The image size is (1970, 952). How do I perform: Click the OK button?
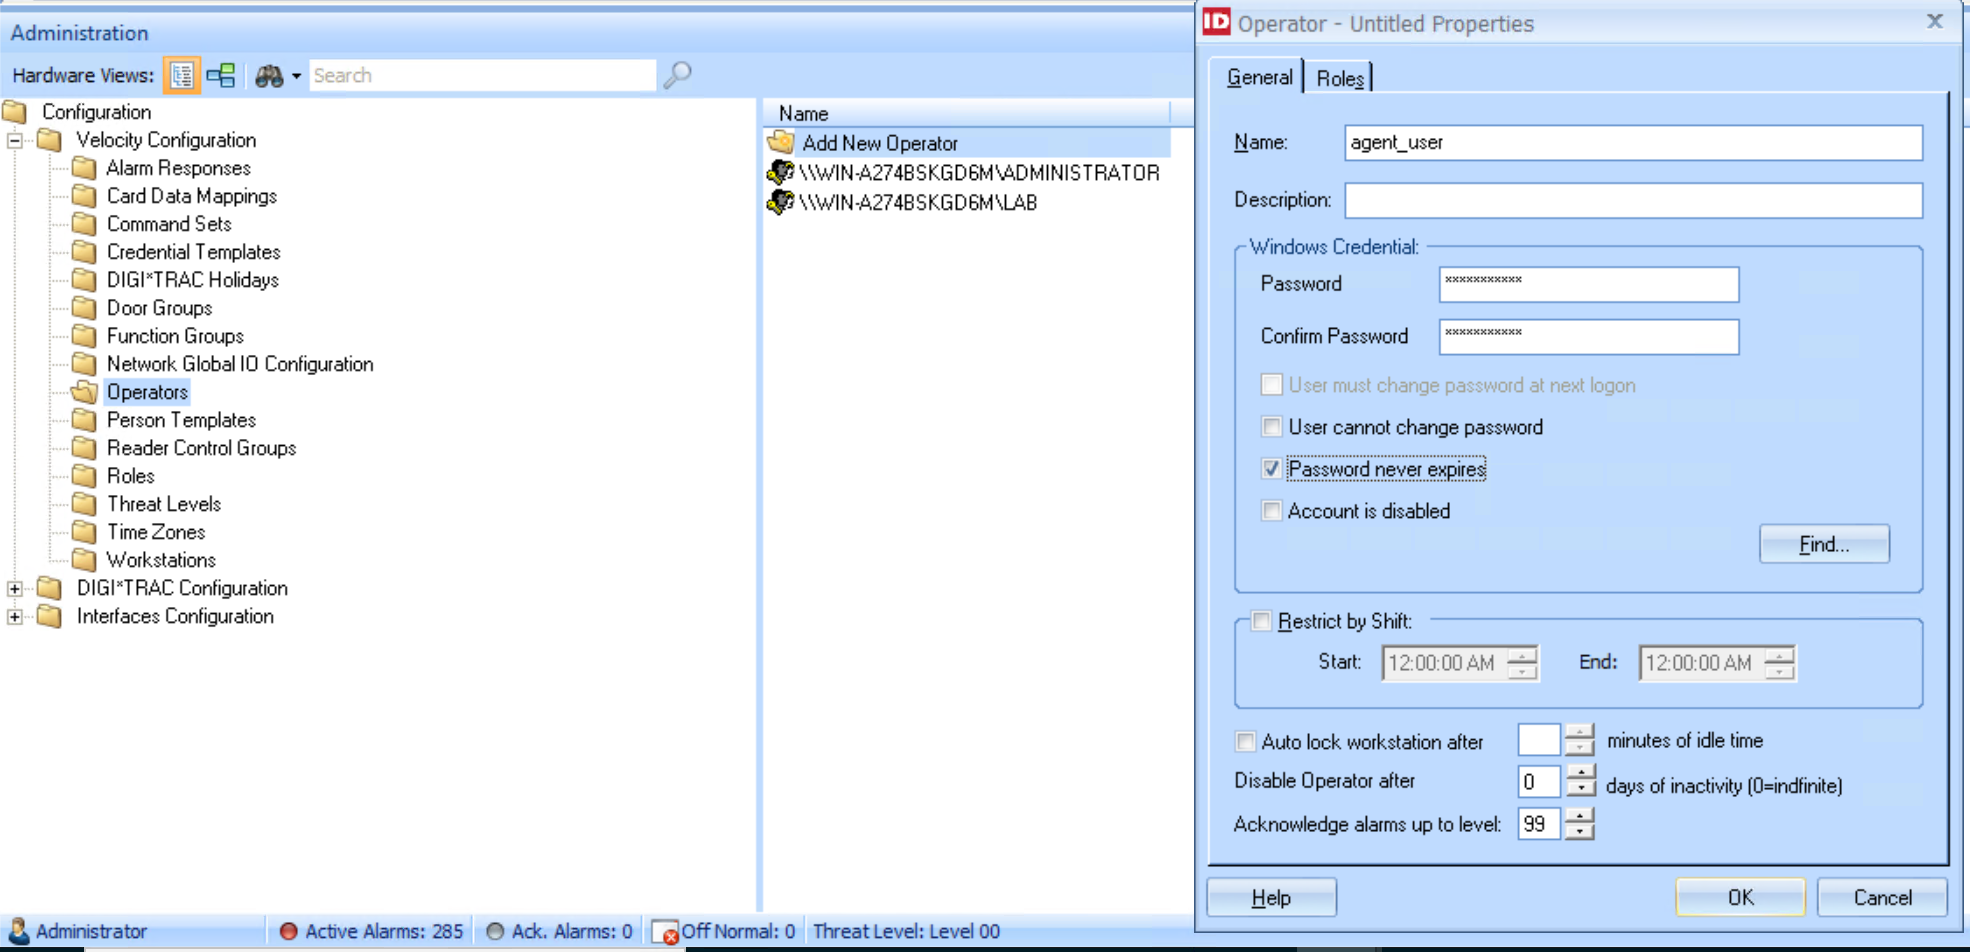(x=1740, y=897)
